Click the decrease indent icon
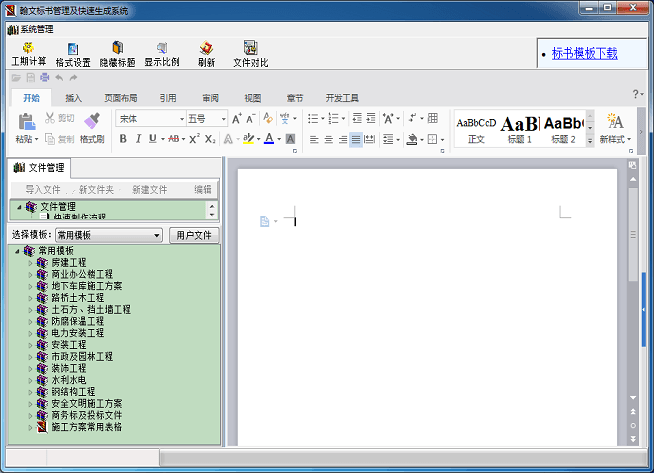 point(357,118)
